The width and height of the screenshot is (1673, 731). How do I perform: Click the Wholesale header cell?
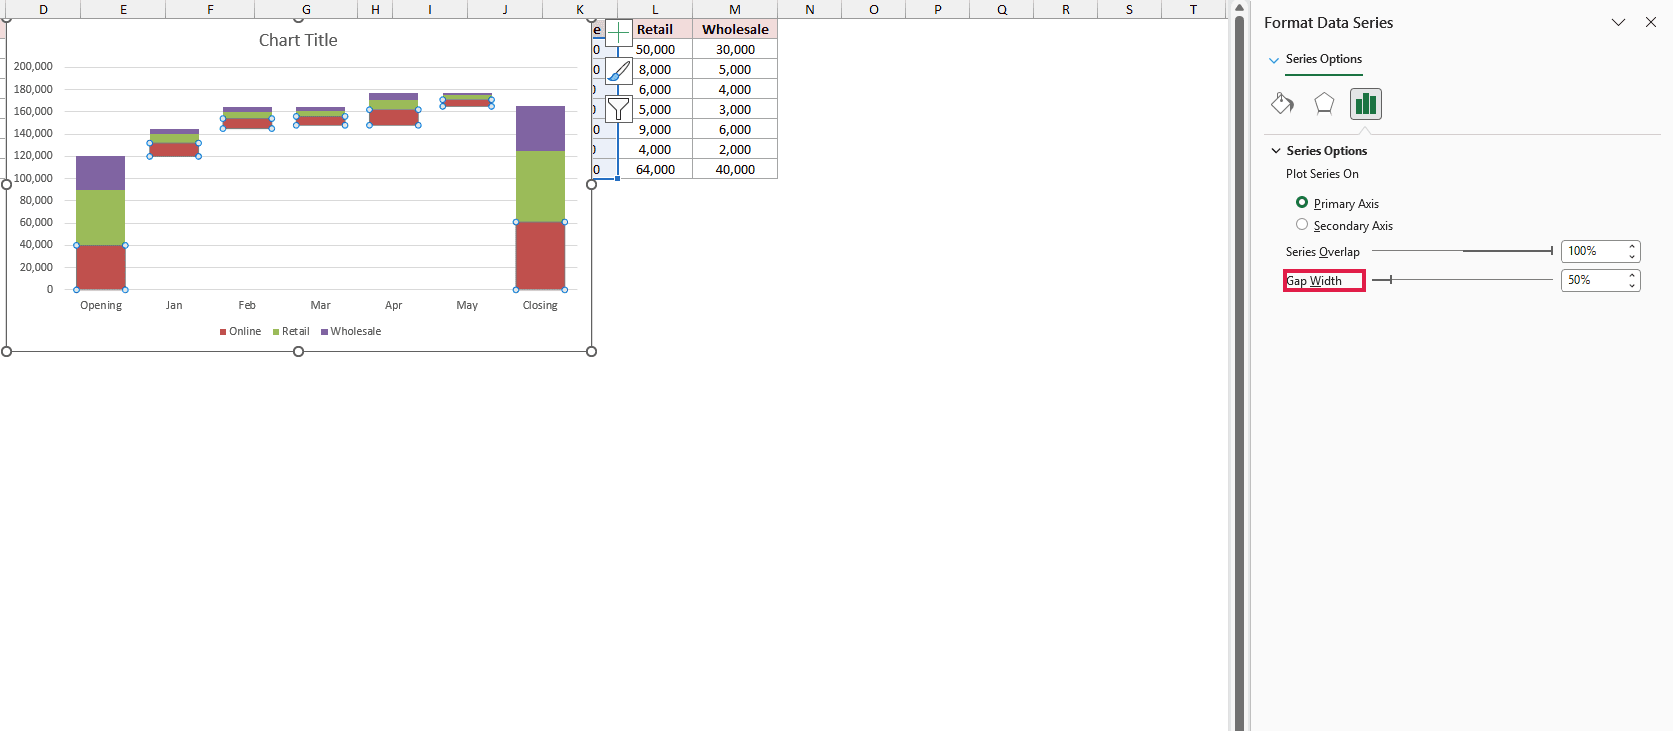(735, 29)
